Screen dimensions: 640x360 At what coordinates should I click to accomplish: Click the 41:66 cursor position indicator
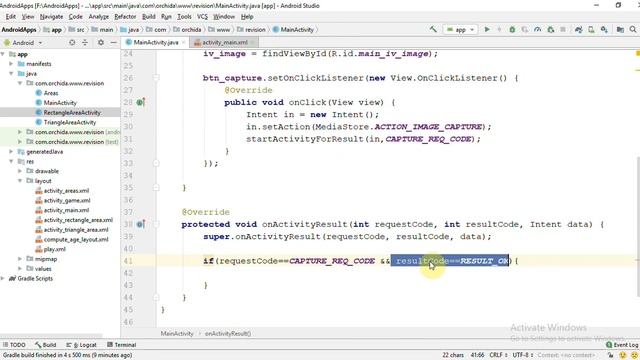(x=477, y=355)
